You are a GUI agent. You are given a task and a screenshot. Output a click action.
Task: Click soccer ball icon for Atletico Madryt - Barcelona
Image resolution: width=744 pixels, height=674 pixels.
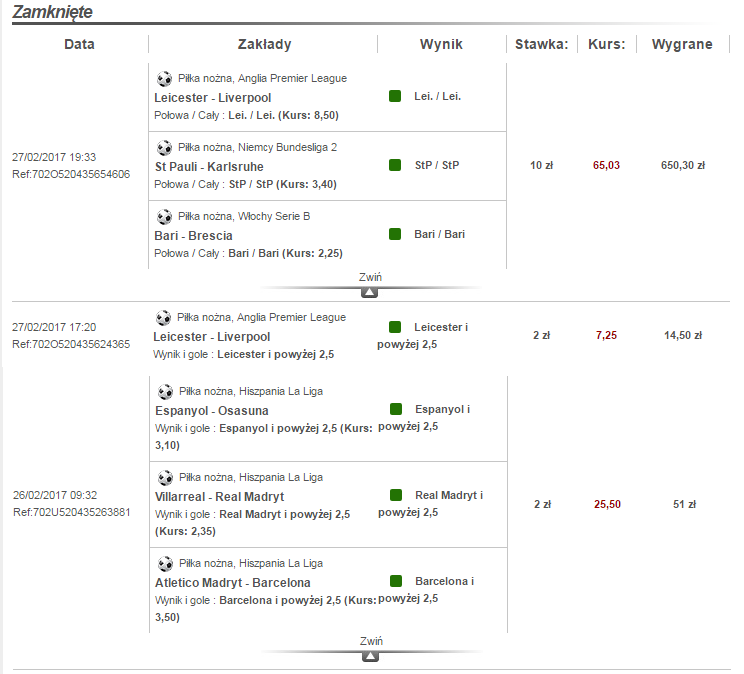pyautogui.click(x=165, y=563)
